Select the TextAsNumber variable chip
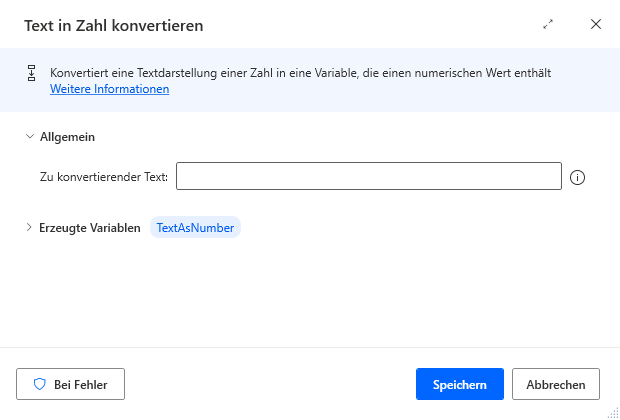Viewport: 620px width, 420px height. pos(195,227)
